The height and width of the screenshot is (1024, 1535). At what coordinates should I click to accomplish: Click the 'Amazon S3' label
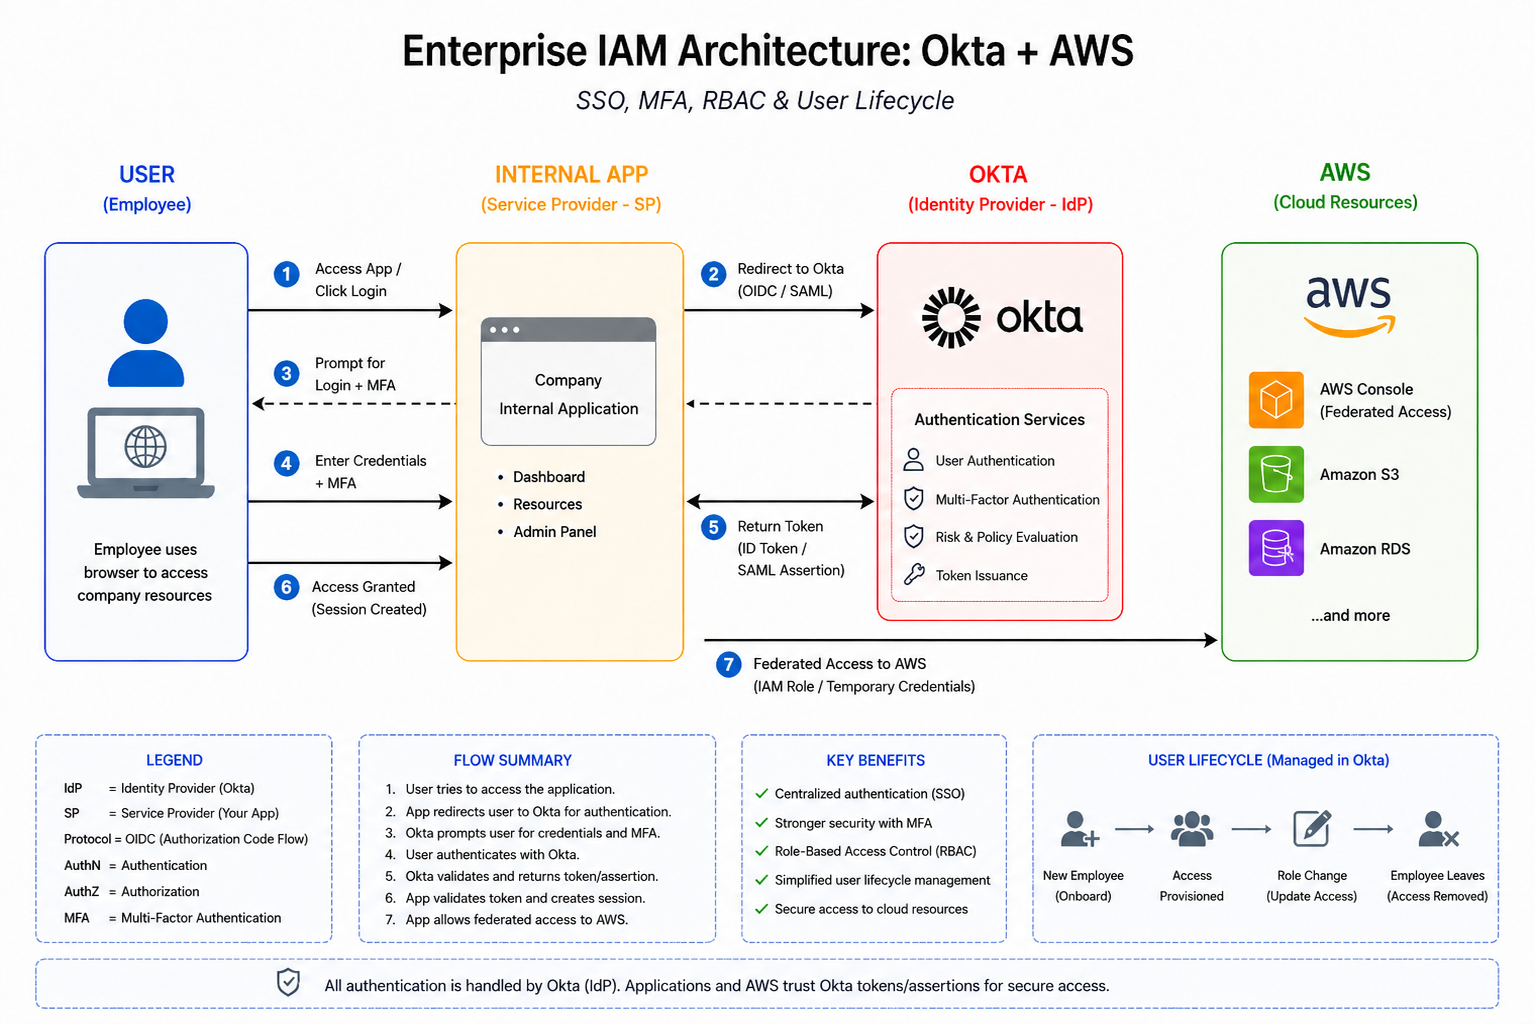click(x=1359, y=475)
